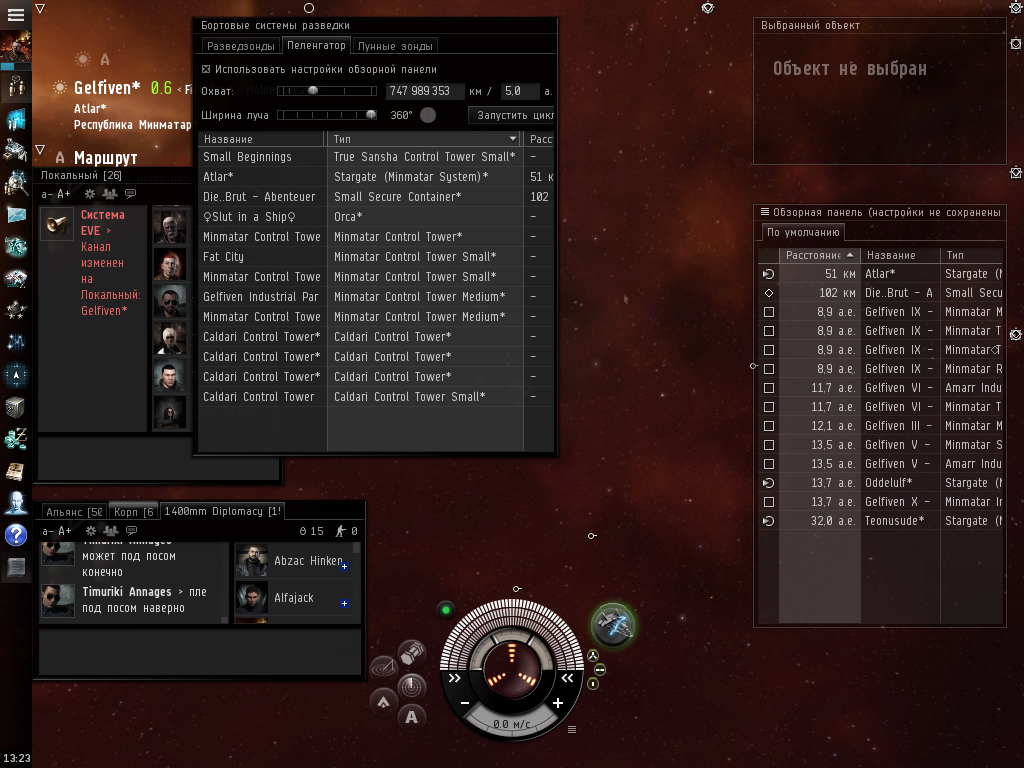Click speech bubble icon in Local chat
Image resolution: width=1024 pixels, height=768 pixels.
pyautogui.click(x=131, y=194)
